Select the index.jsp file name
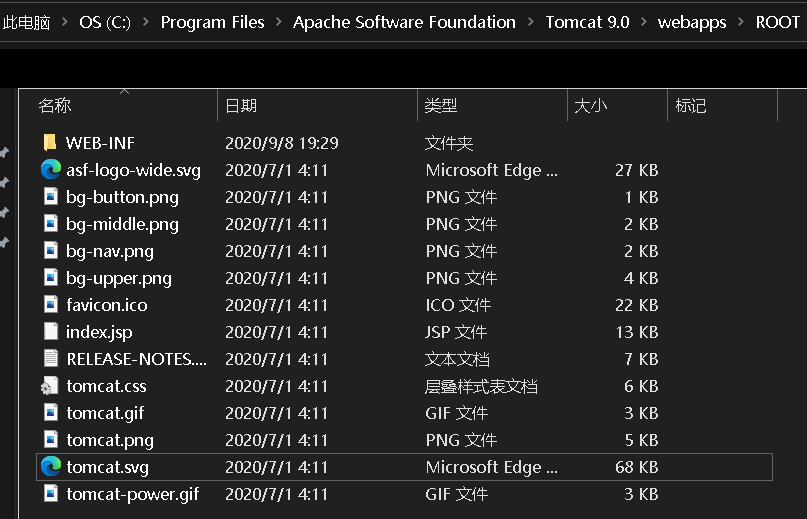The height and width of the screenshot is (519, 807). coord(99,332)
